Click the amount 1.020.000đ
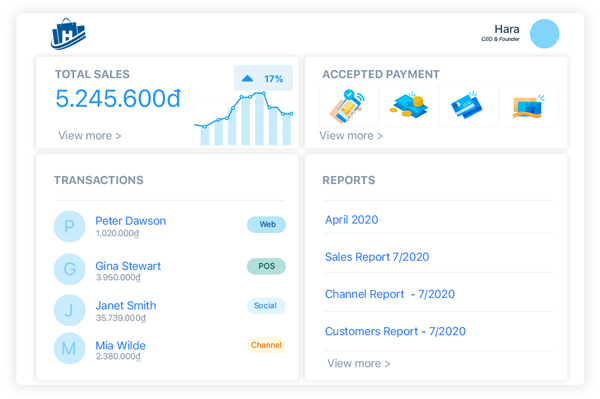600x399 pixels. [117, 233]
